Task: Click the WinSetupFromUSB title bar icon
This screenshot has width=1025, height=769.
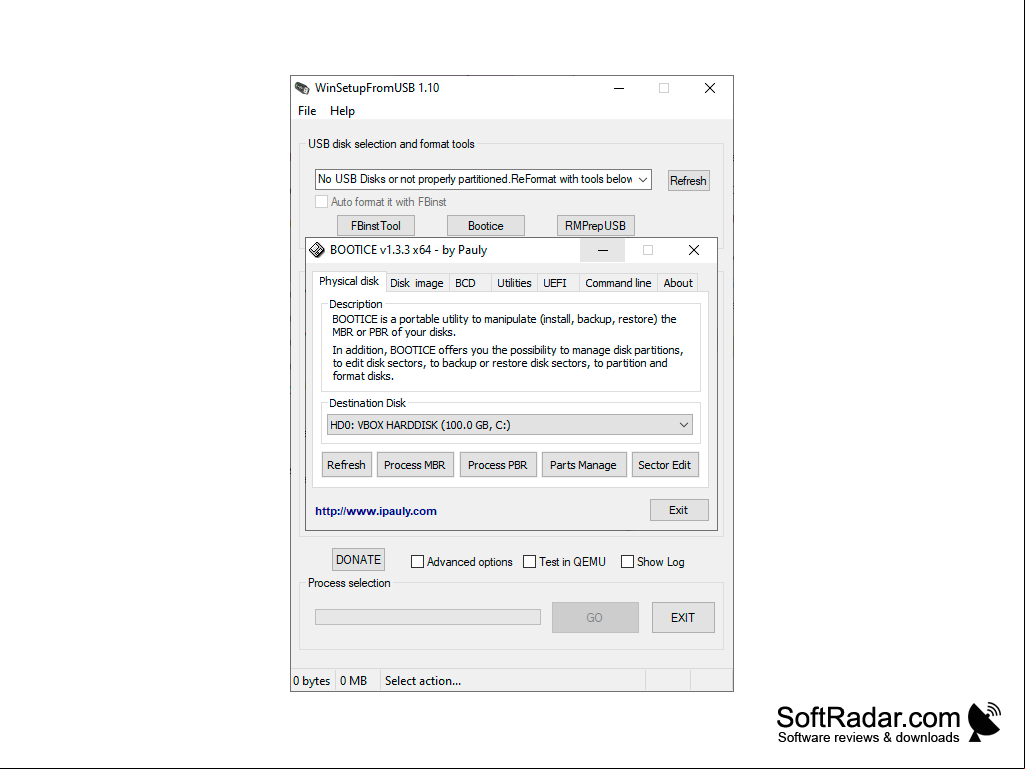Action: (302, 88)
